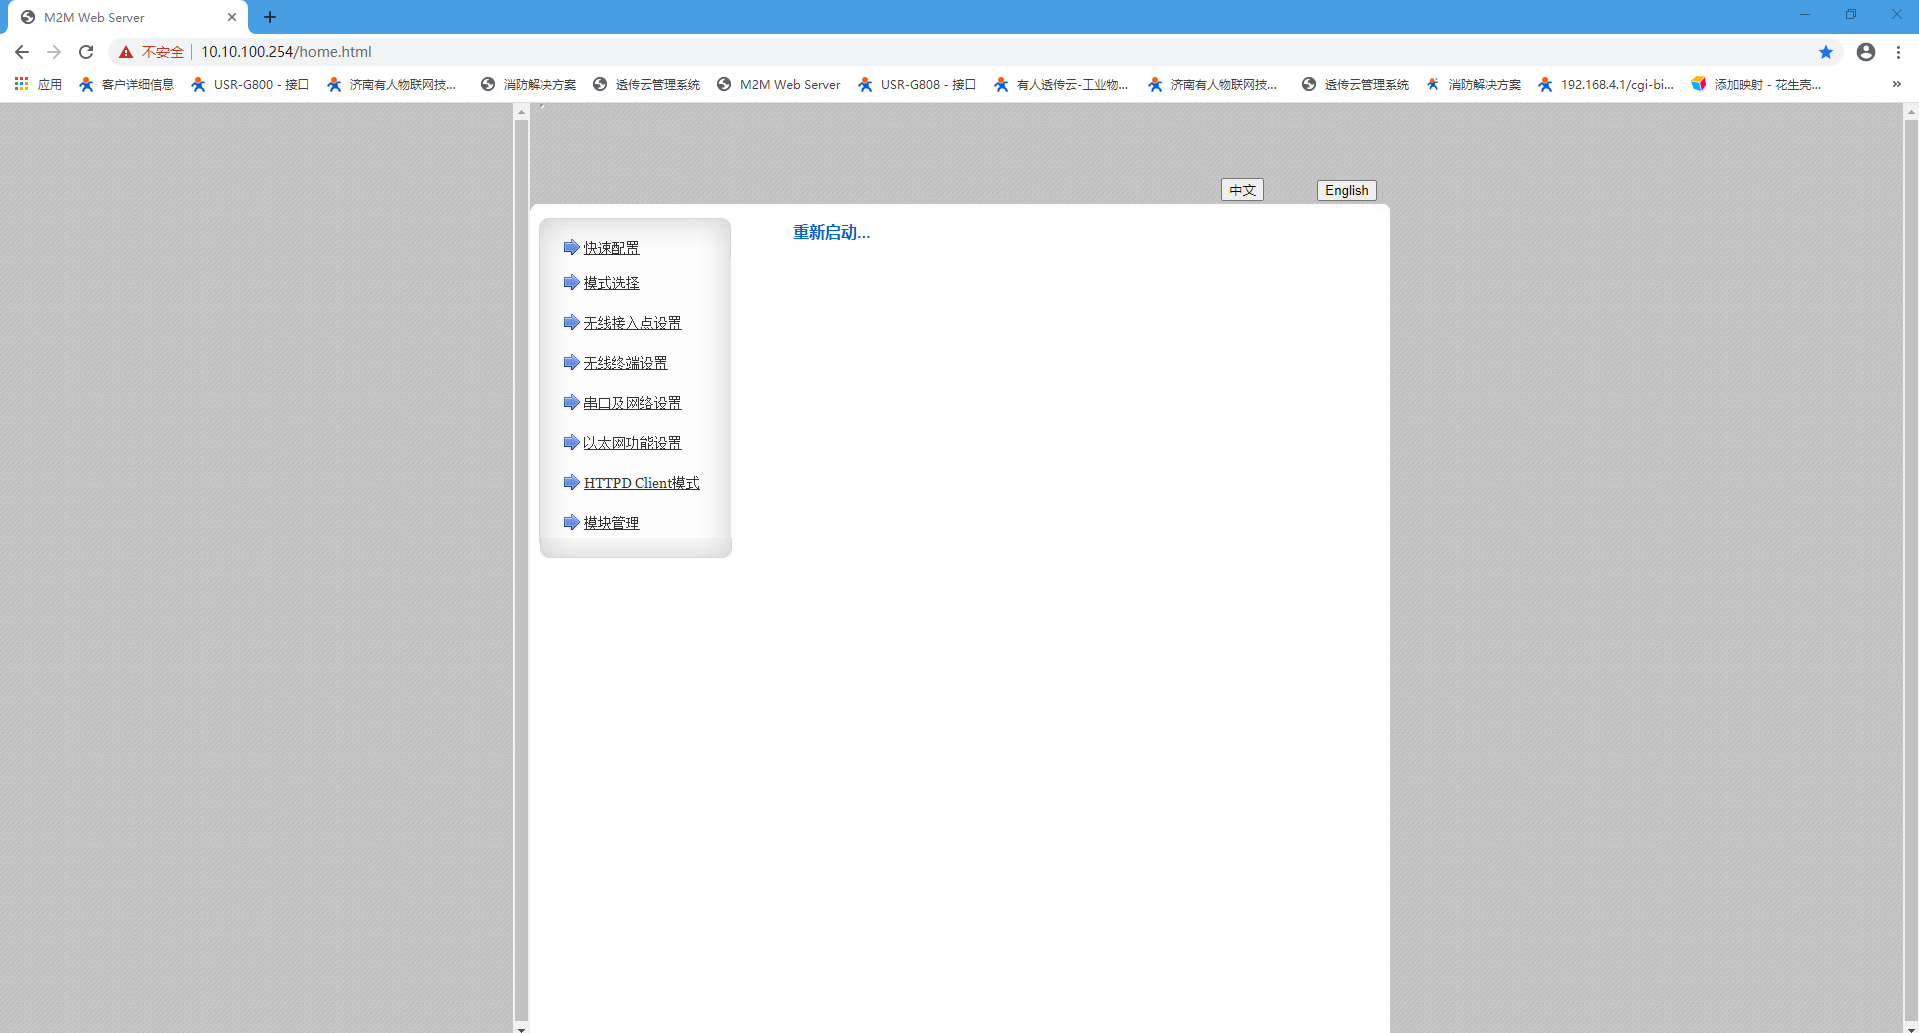1919x1033 pixels.
Task: Open the Chrome profile avatar icon
Action: (1865, 52)
